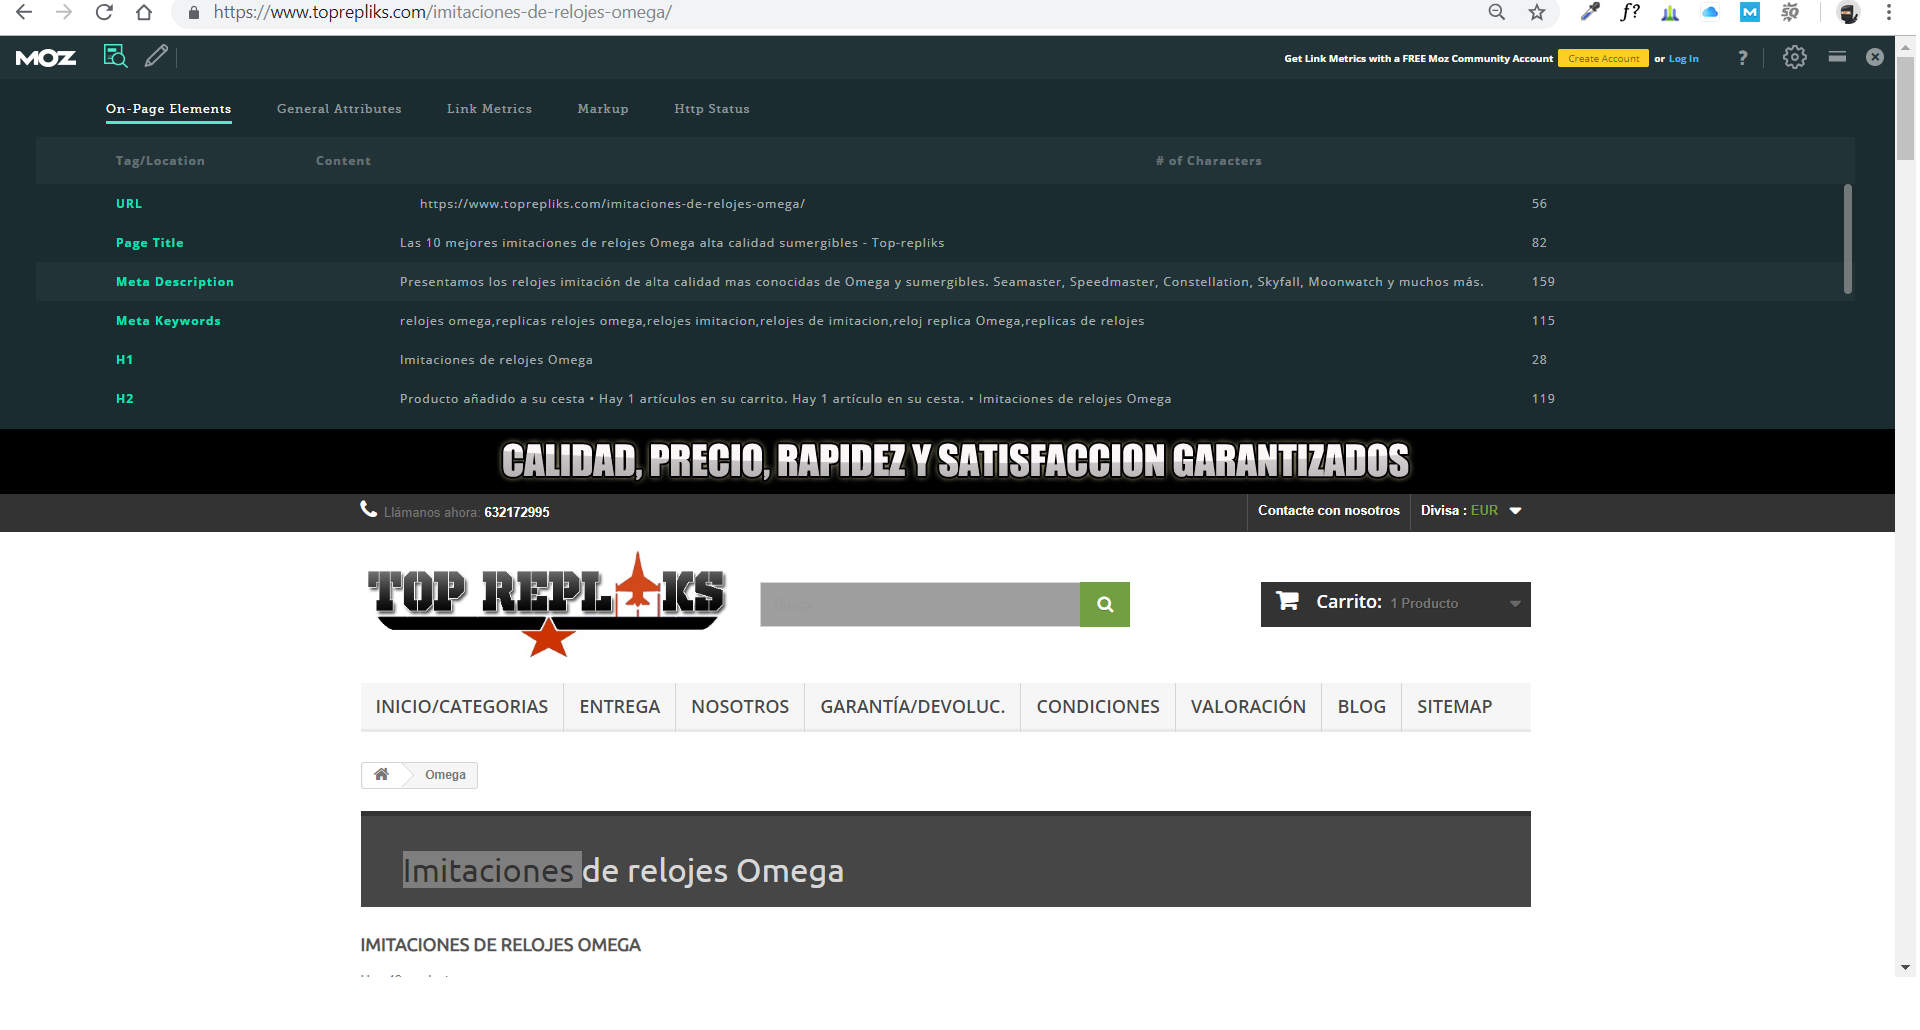Click the MozBar panel inner scrollbar

click(x=1848, y=239)
